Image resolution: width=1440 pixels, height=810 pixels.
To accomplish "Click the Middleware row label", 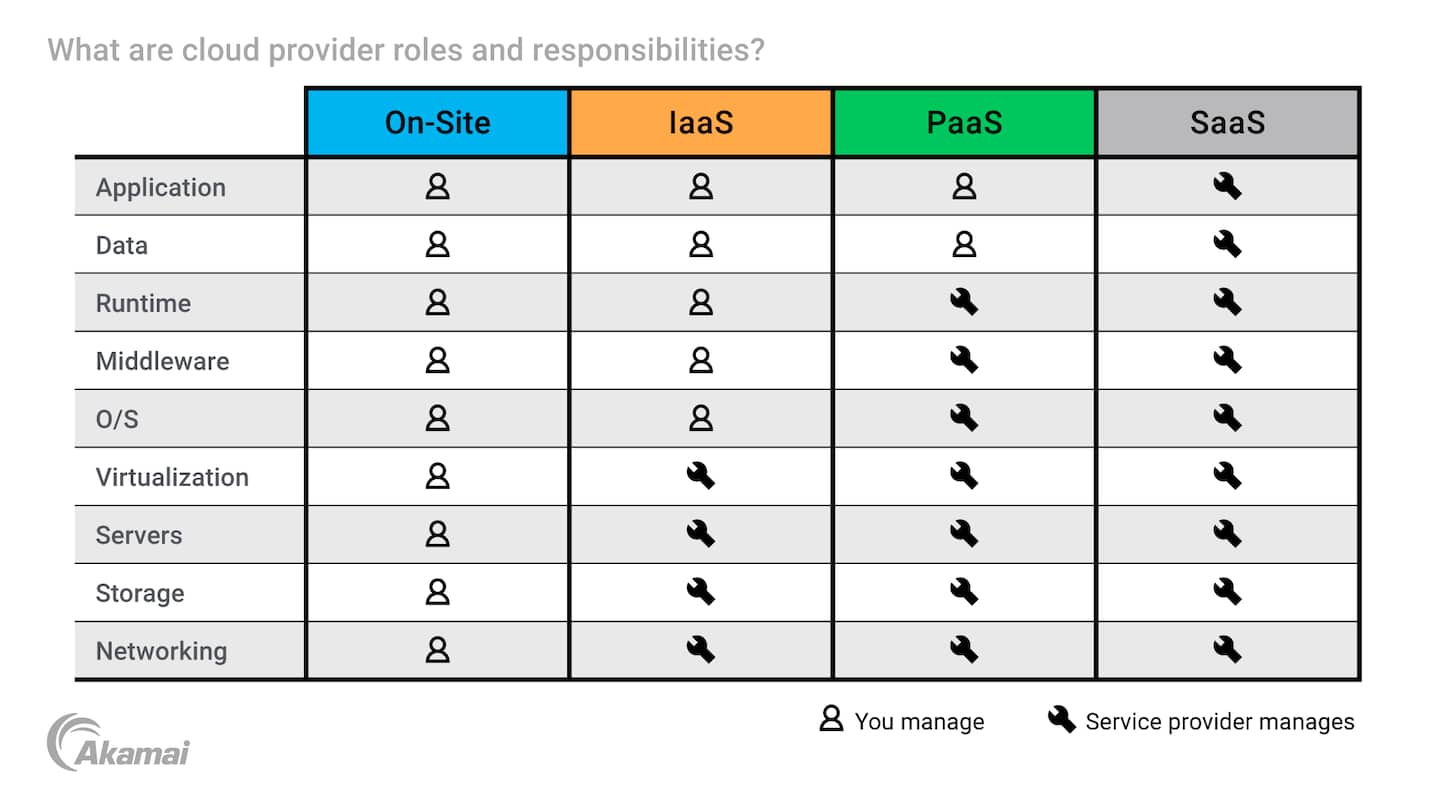I will [x=162, y=361].
